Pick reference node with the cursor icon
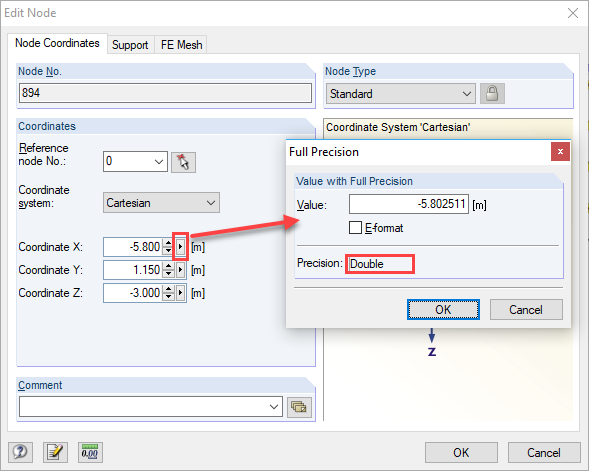 coord(183,162)
